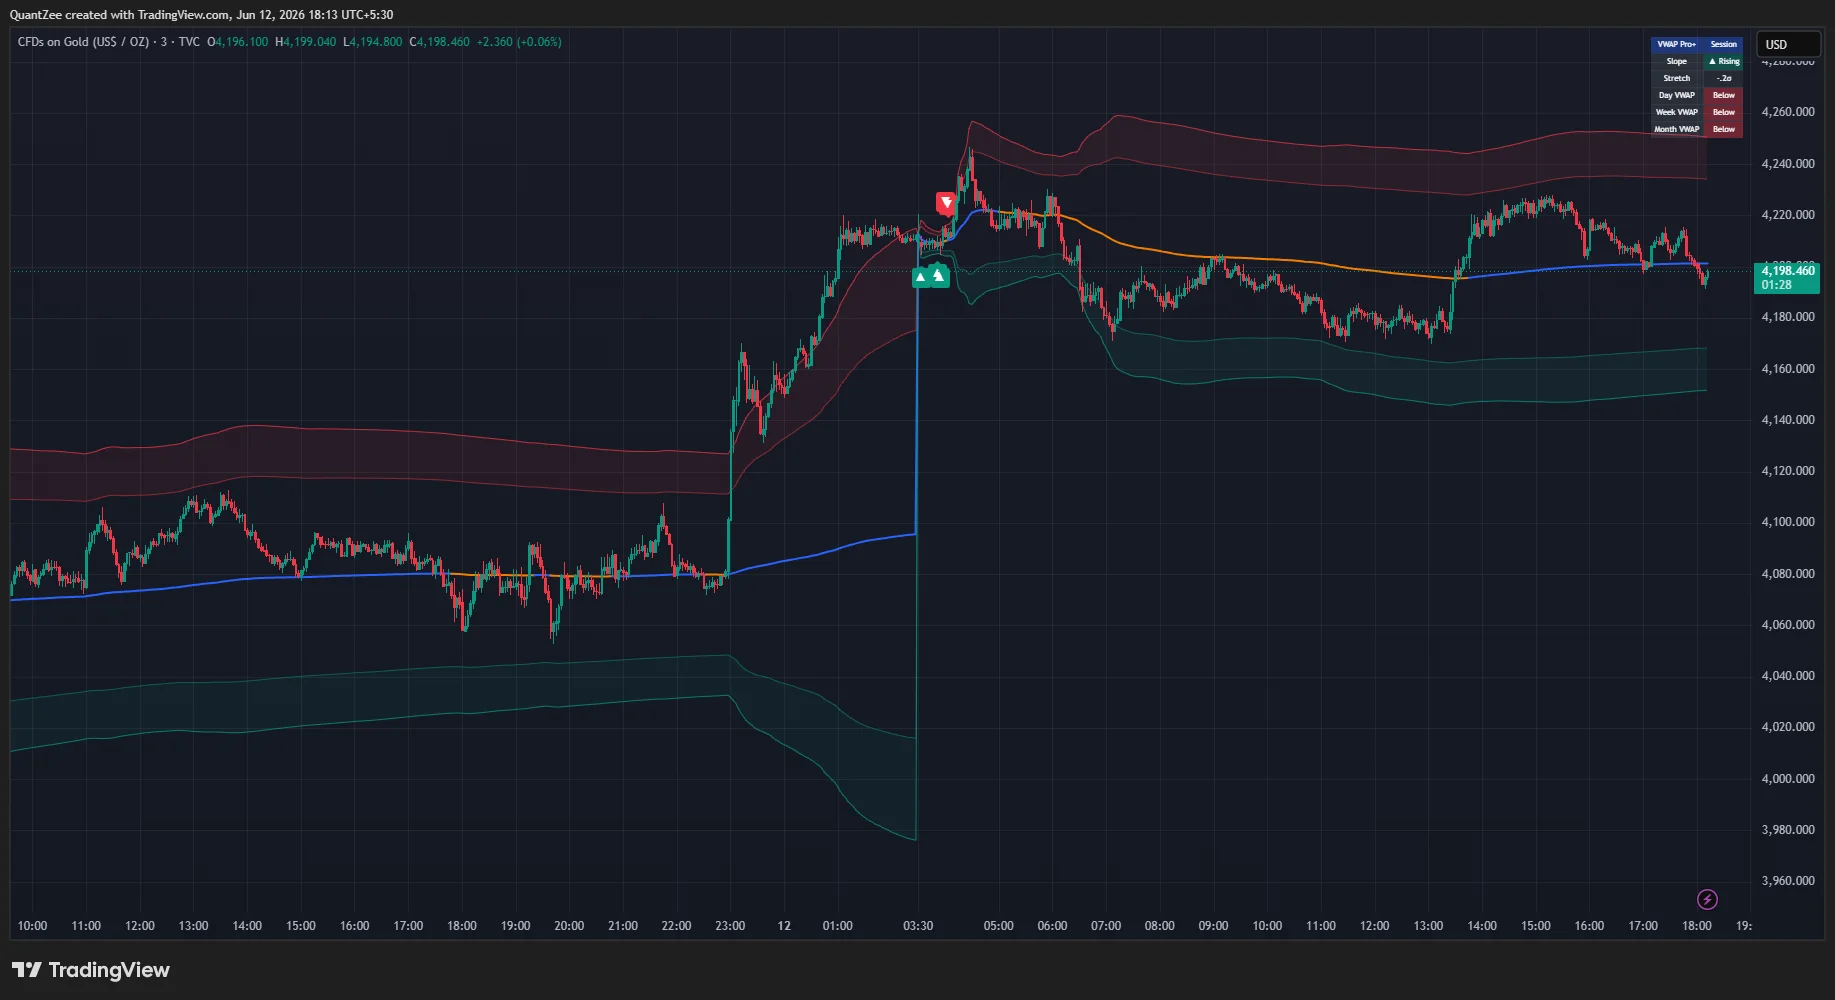Click the 4,100.000 price axis label
The image size is (1835, 1000).
click(x=1788, y=522)
